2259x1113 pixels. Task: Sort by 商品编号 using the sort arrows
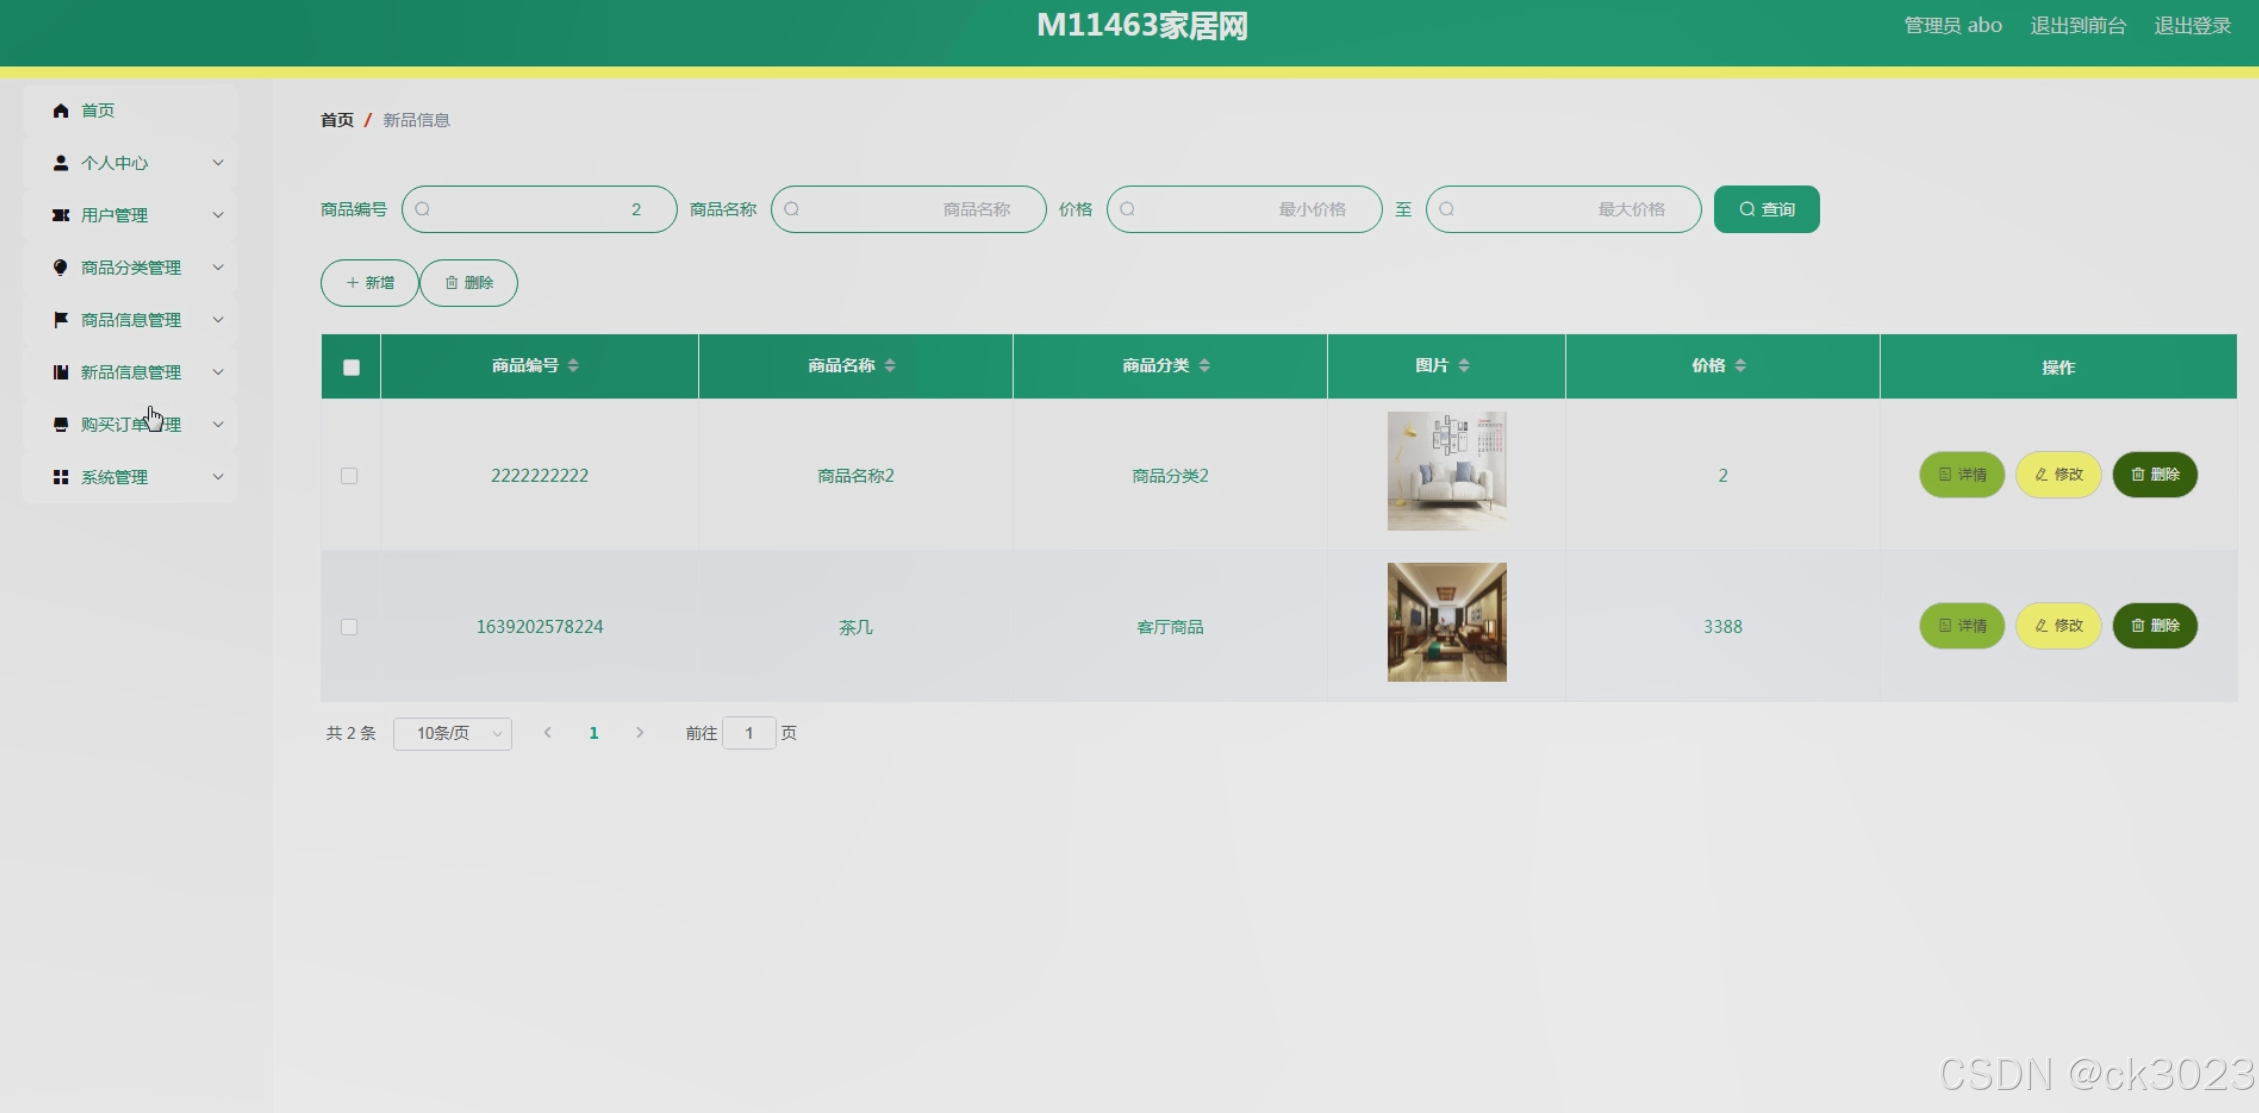[x=573, y=366]
